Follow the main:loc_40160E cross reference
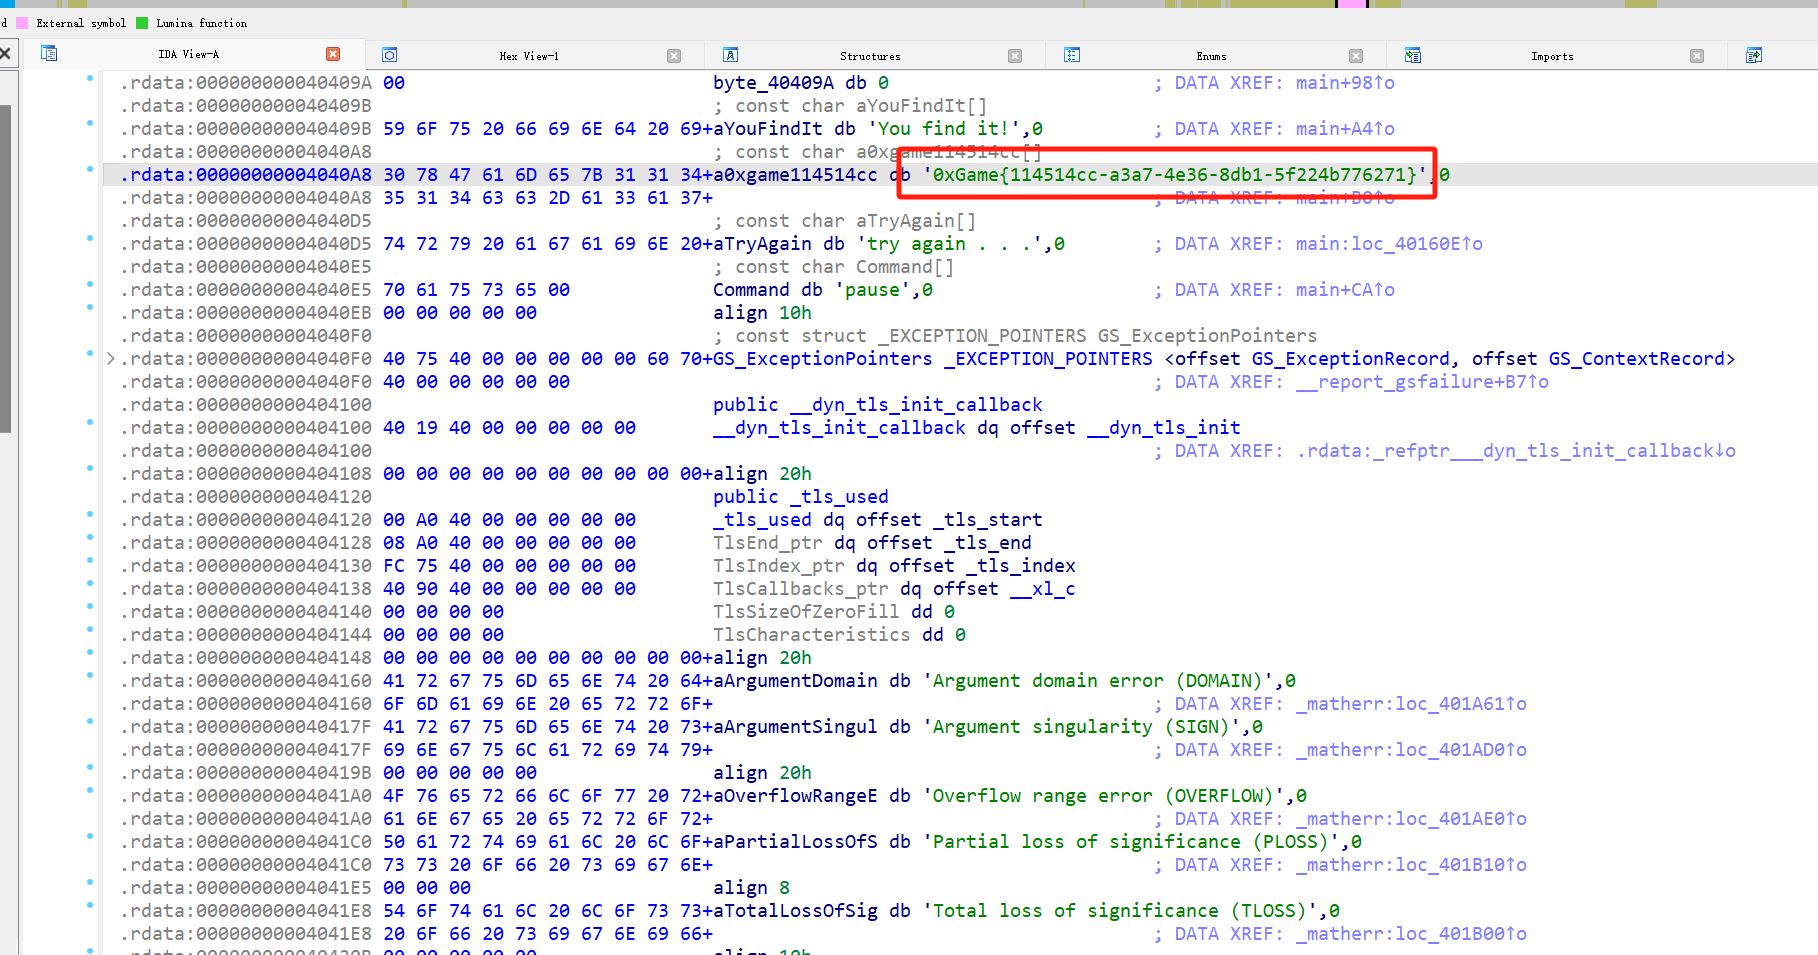 click(x=1389, y=244)
